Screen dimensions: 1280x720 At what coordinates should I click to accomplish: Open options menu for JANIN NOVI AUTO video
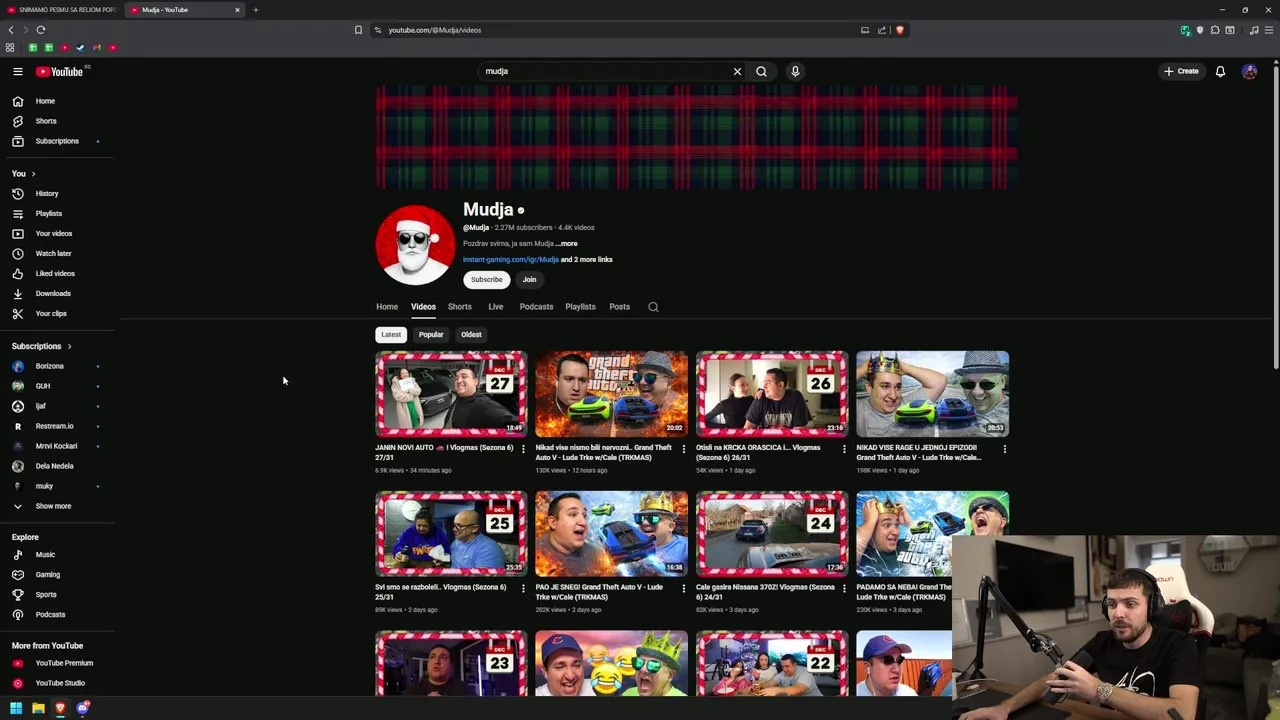(x=523, y=449)
